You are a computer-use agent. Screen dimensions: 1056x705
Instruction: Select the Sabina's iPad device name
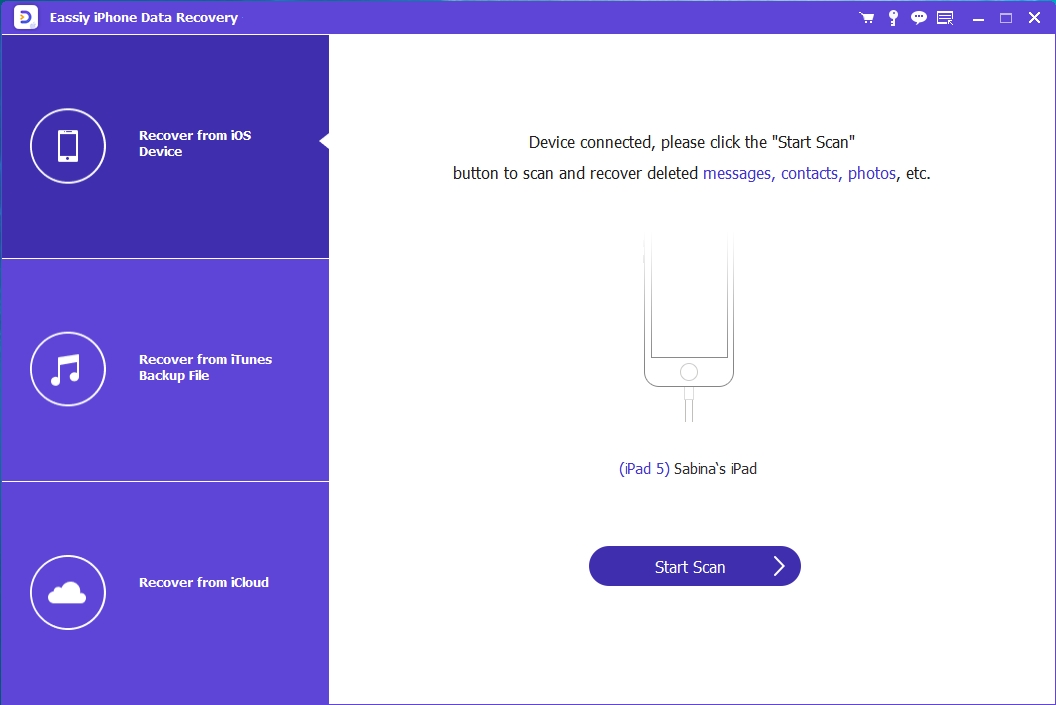[715, 468]
